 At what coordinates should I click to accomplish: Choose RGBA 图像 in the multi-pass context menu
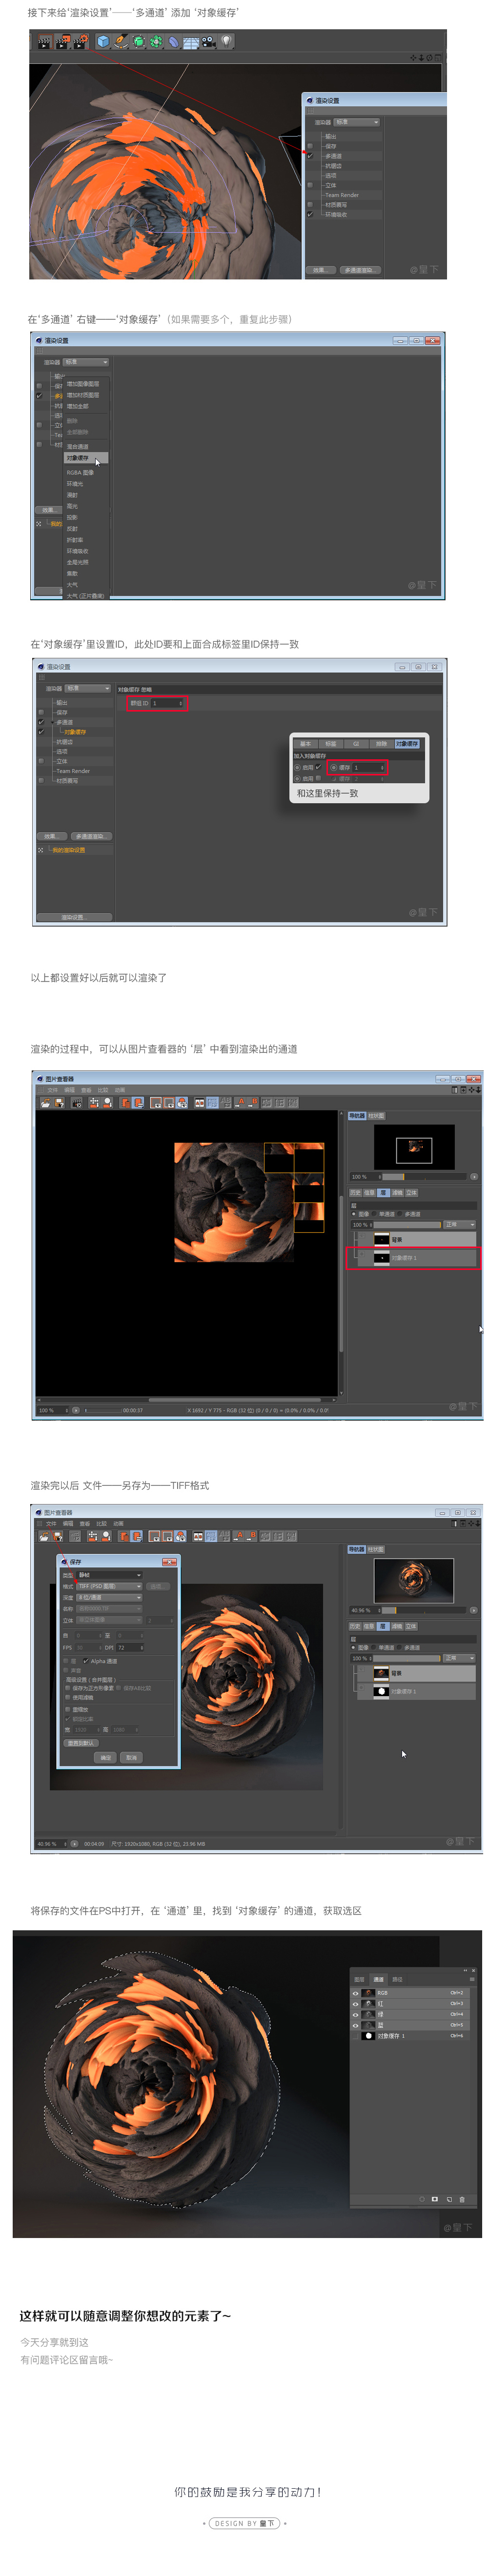[x=81, y=472]
